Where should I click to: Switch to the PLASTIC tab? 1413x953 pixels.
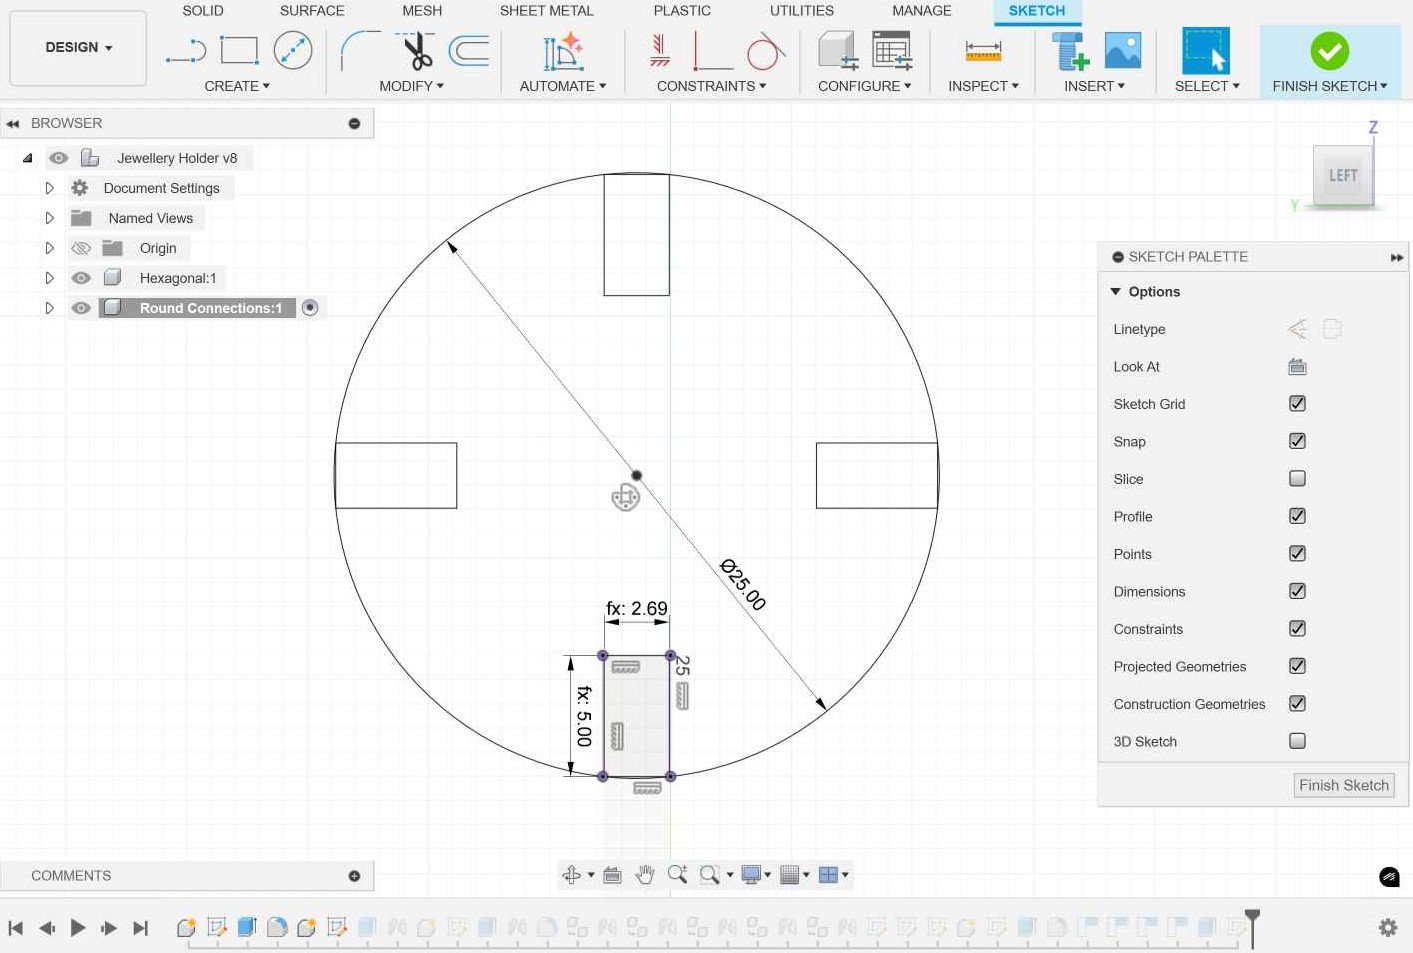pyautogui.click(x=682, y=11)
